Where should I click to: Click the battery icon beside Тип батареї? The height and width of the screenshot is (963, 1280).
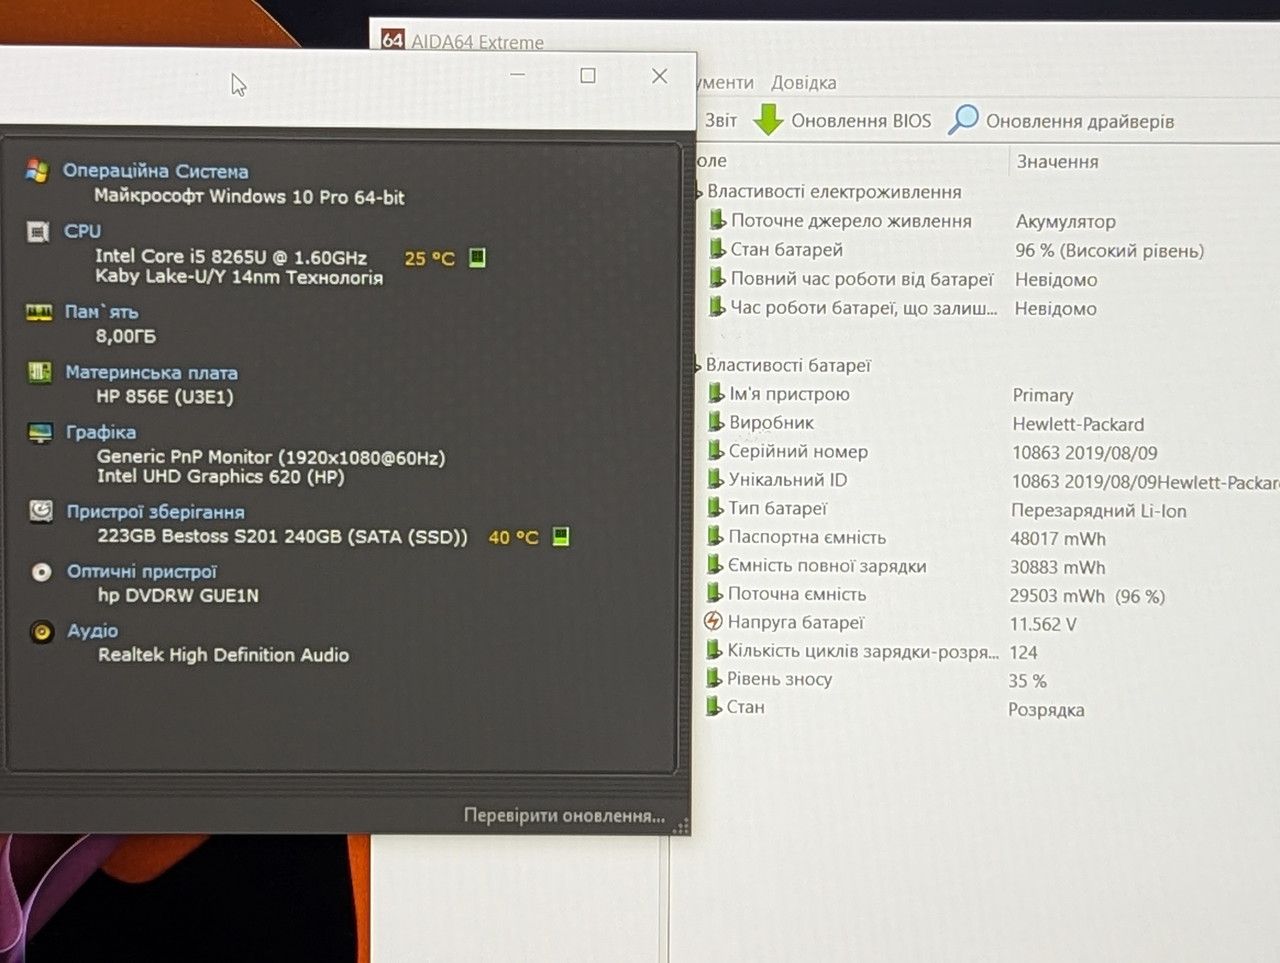[x=715, y=508]
